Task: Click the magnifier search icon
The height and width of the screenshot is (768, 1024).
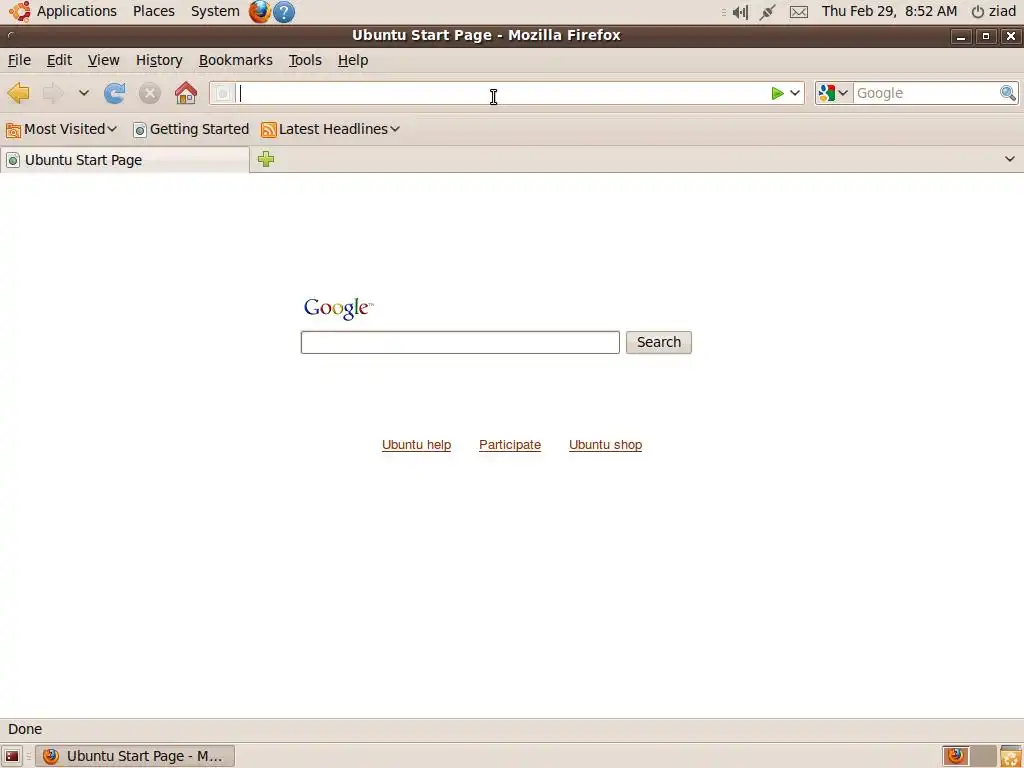Action: [x=1008, y=93]
